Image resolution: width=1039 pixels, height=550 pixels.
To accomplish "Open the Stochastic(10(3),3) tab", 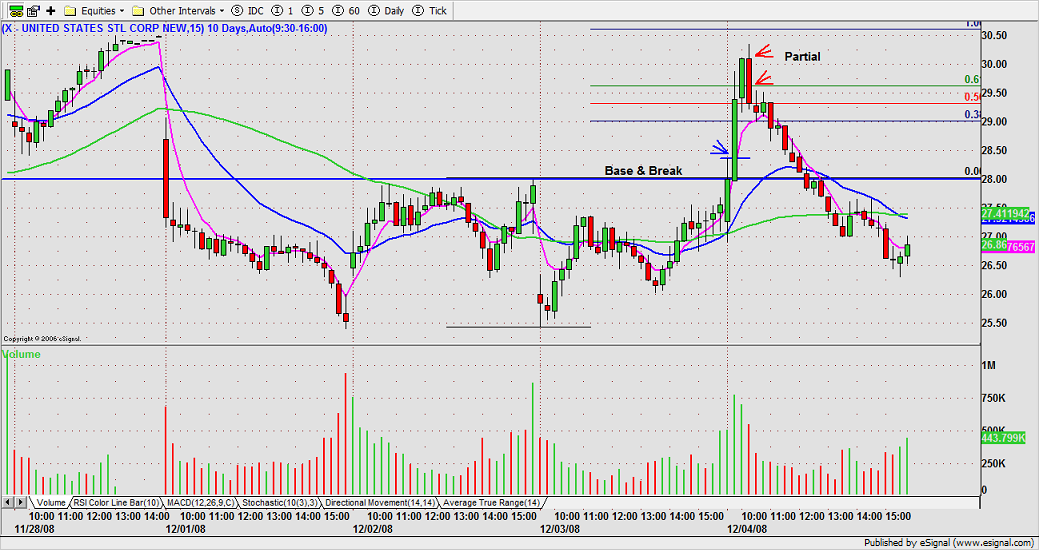I will tap(281, 503).
